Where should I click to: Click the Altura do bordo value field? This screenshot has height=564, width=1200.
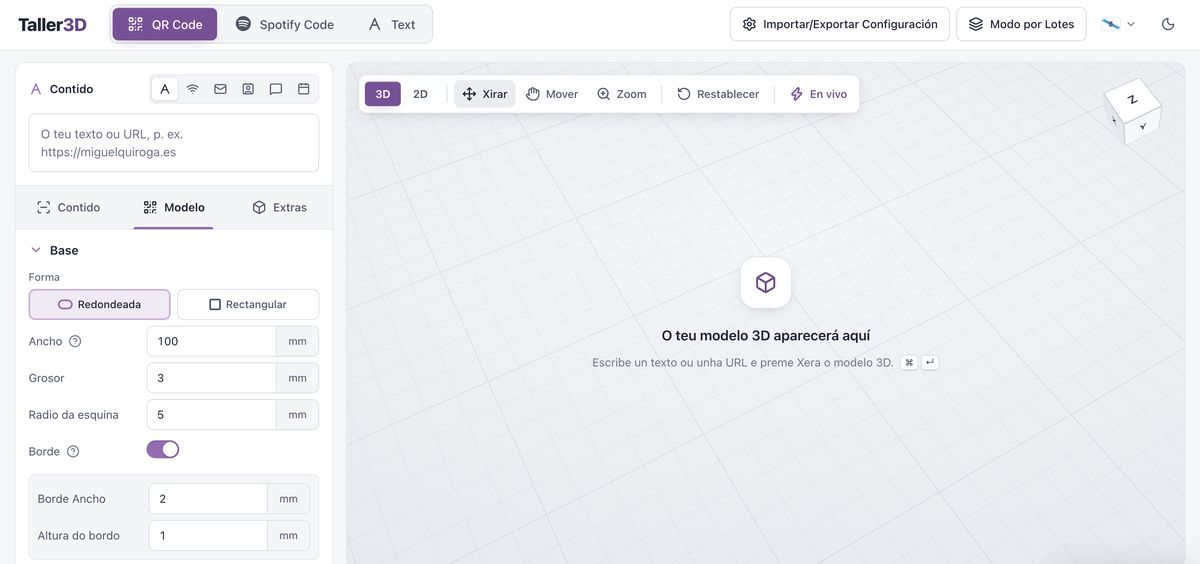tap(208, 536)
